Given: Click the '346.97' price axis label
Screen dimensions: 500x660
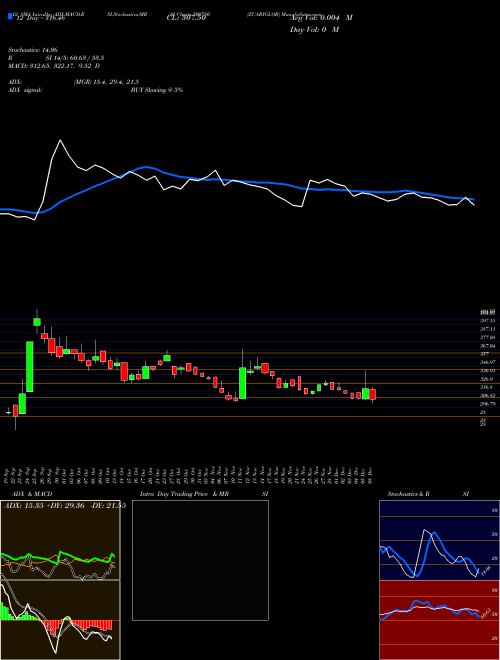Looking at the screenshot, I should pos(487,362).
